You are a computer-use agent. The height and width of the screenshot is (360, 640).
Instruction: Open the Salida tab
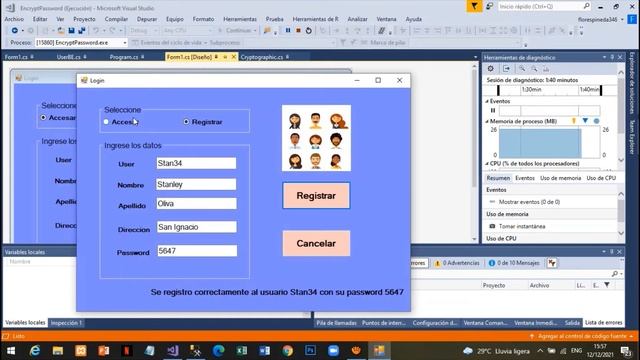pyautogui.click(x=572, y=323)
